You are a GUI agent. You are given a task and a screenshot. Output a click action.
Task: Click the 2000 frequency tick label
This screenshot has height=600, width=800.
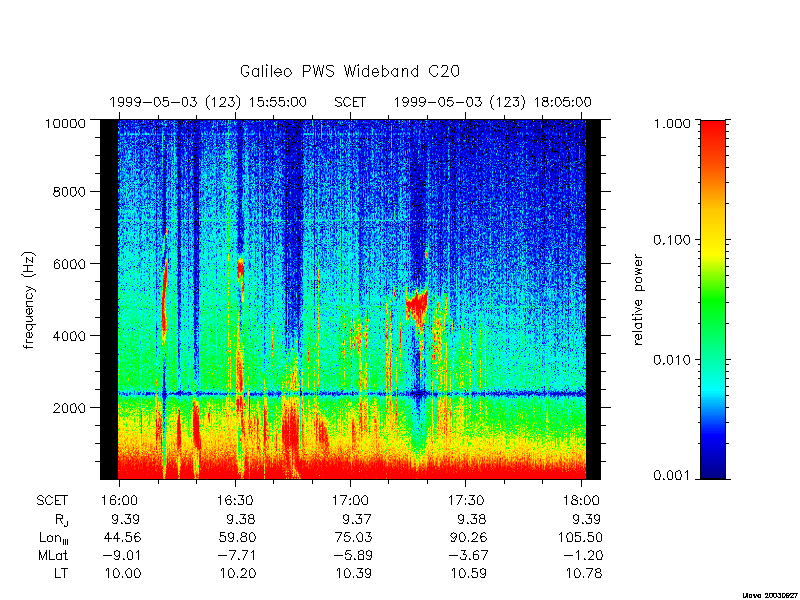[x=70, y=408]
